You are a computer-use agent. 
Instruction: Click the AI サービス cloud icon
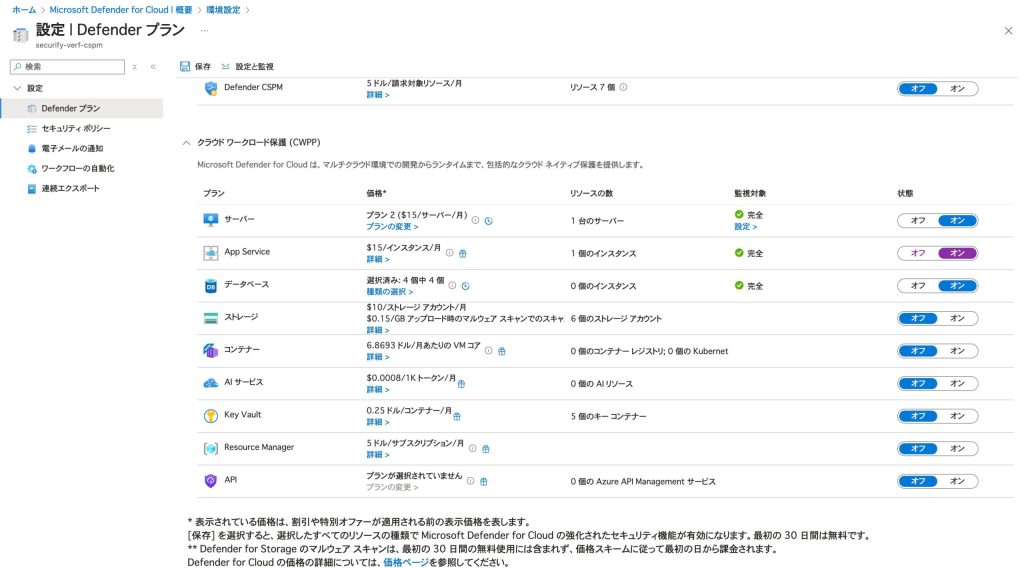(210, 383)
